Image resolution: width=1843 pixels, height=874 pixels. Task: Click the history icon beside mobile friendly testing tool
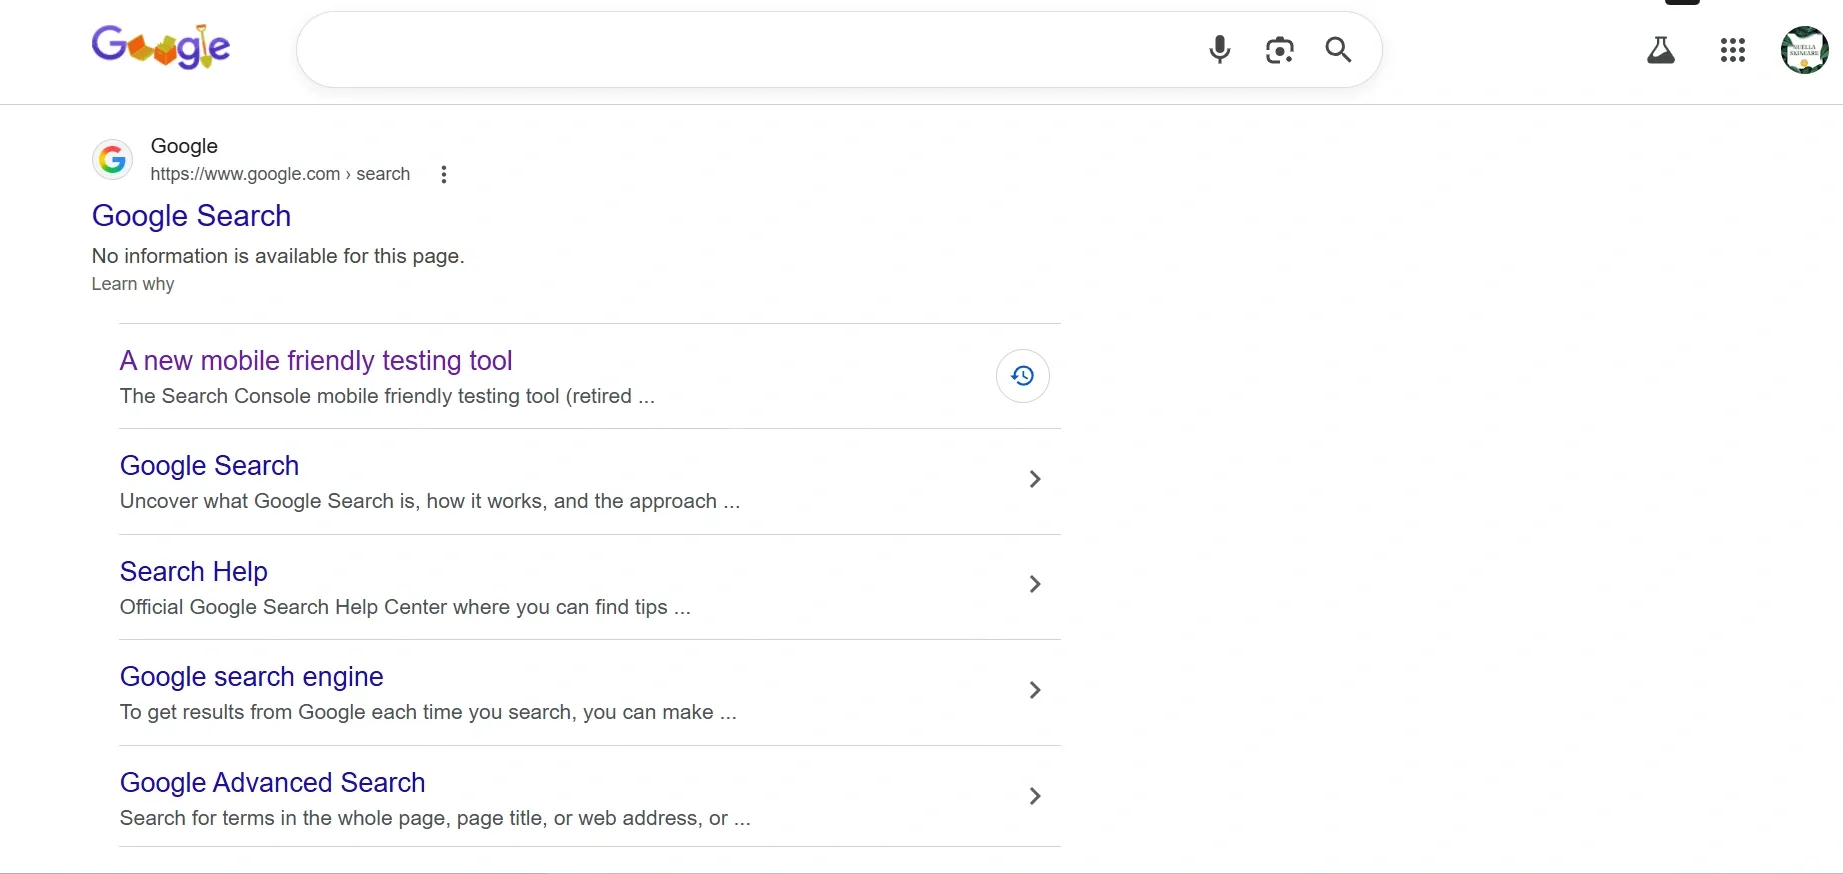pos(1023,376)
